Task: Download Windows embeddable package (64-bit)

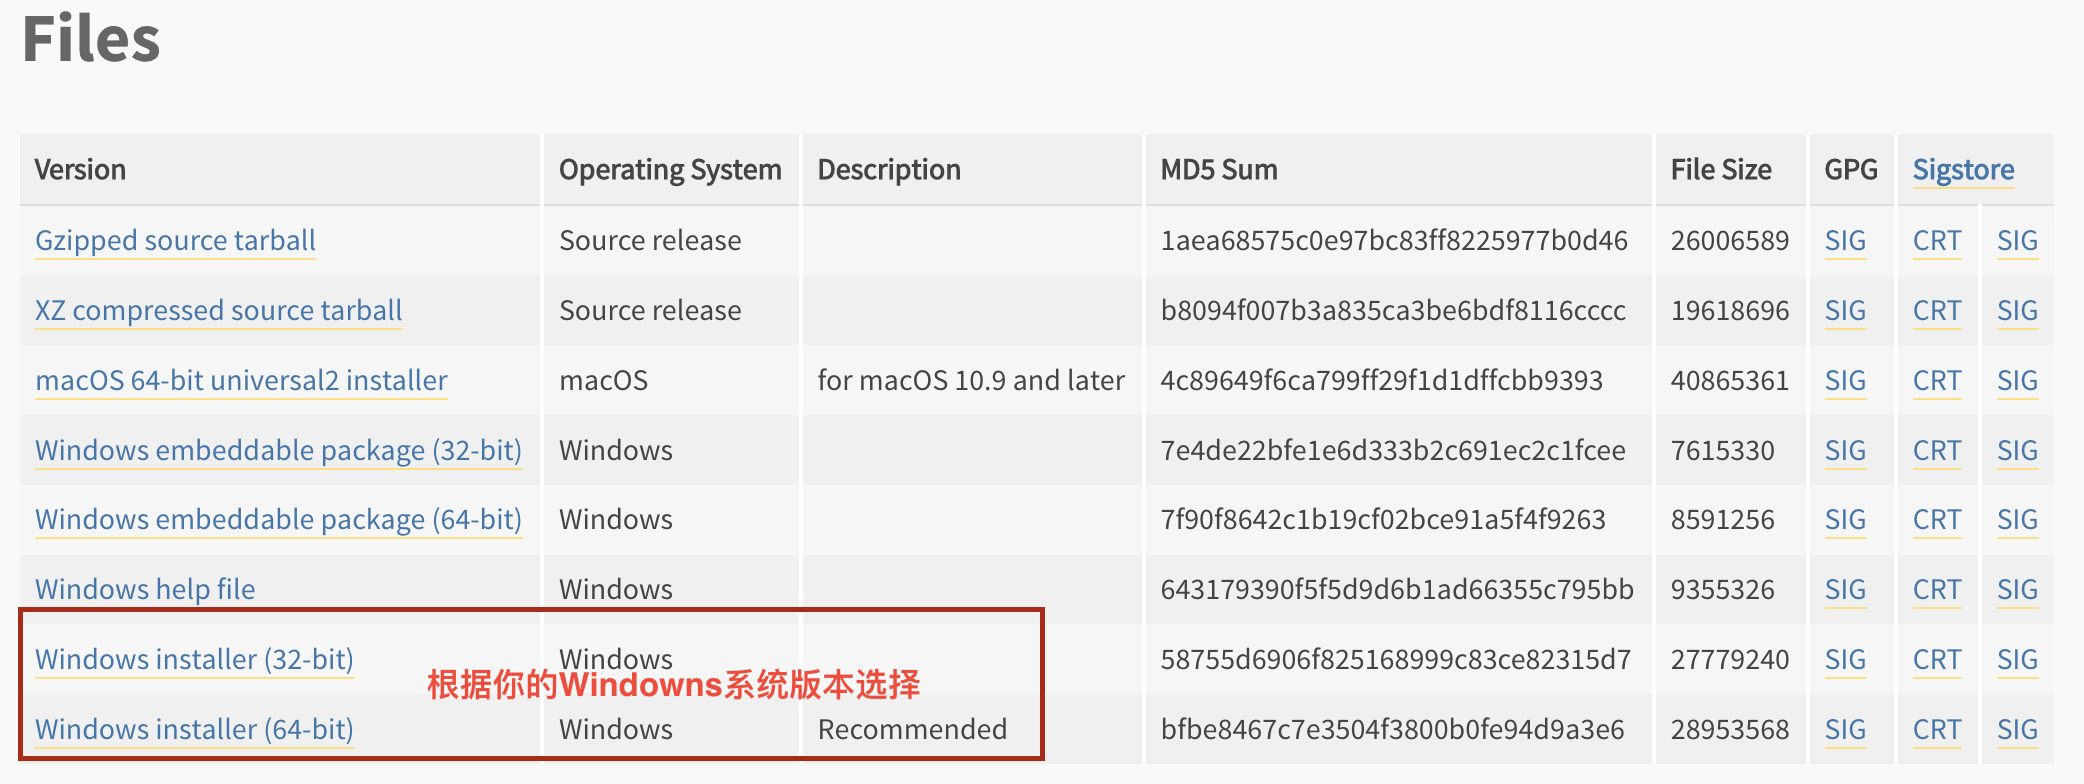Action: pos(278,520)
